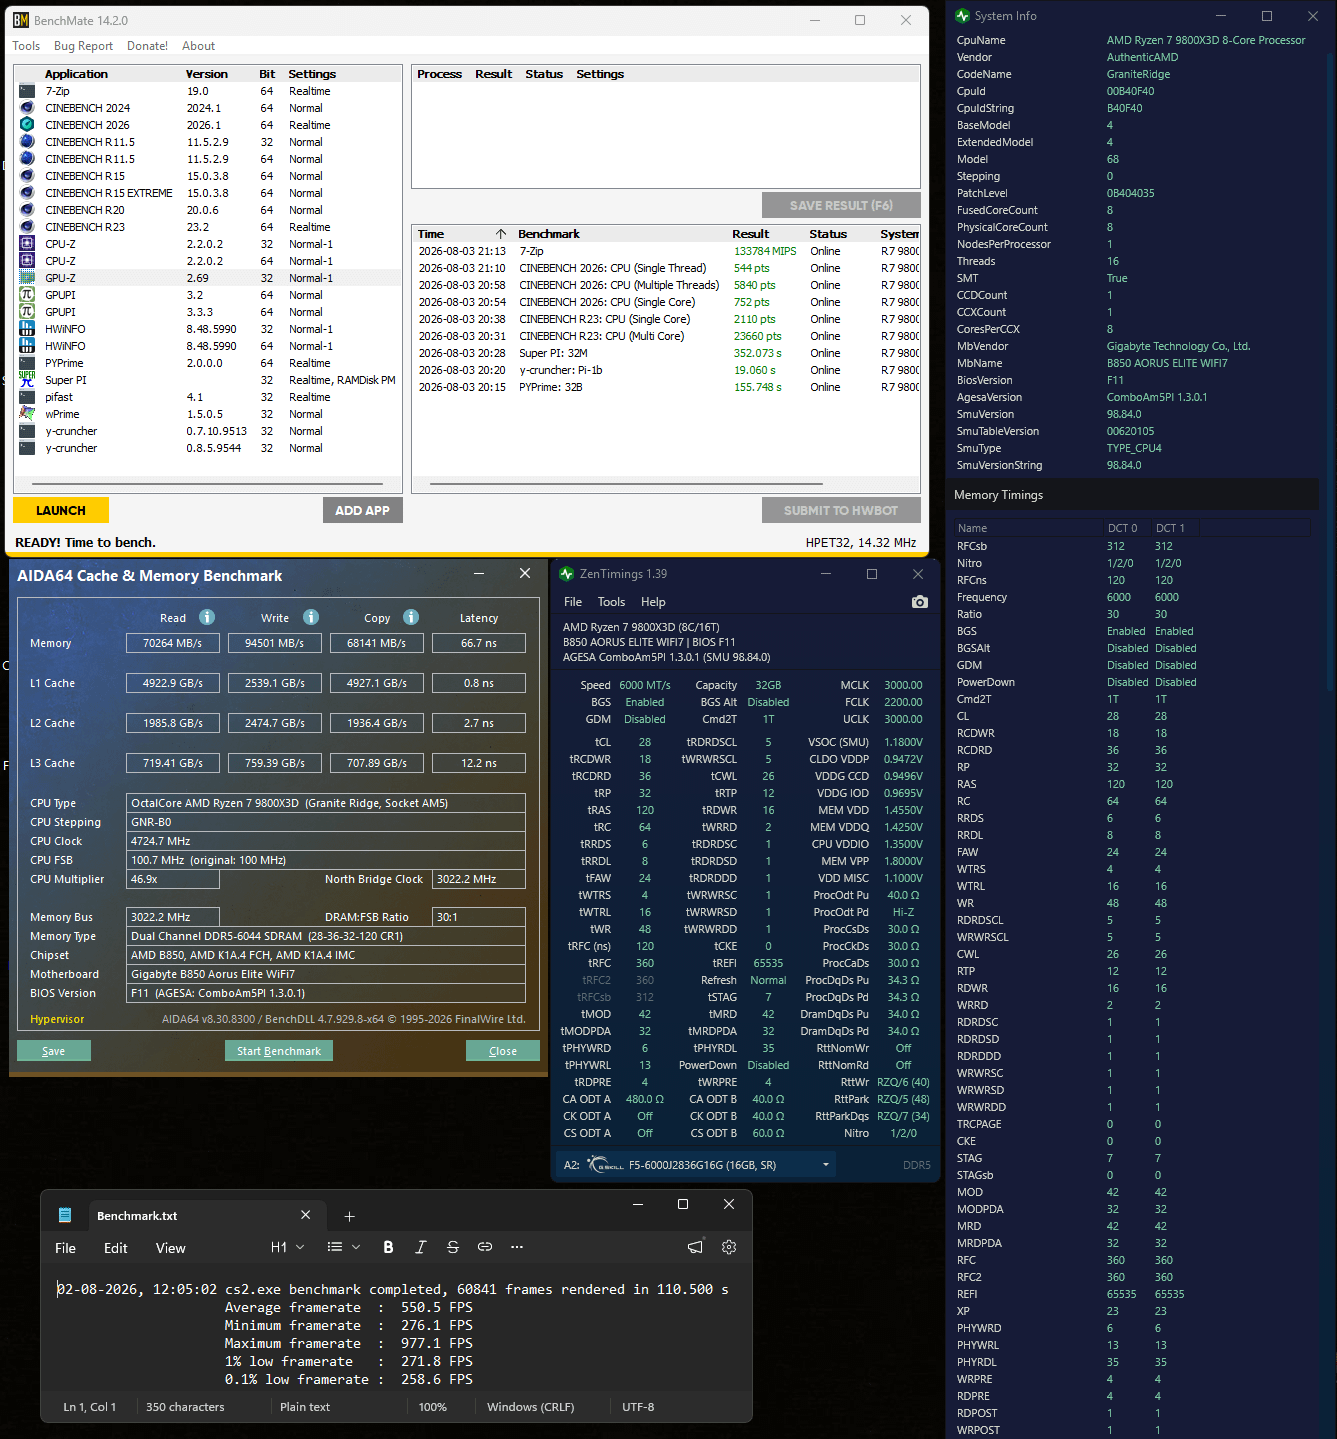The image size is (1337, 1439).
Task: Click the SAVE RESULT (F6) button
Action: (x=841, y=205)
